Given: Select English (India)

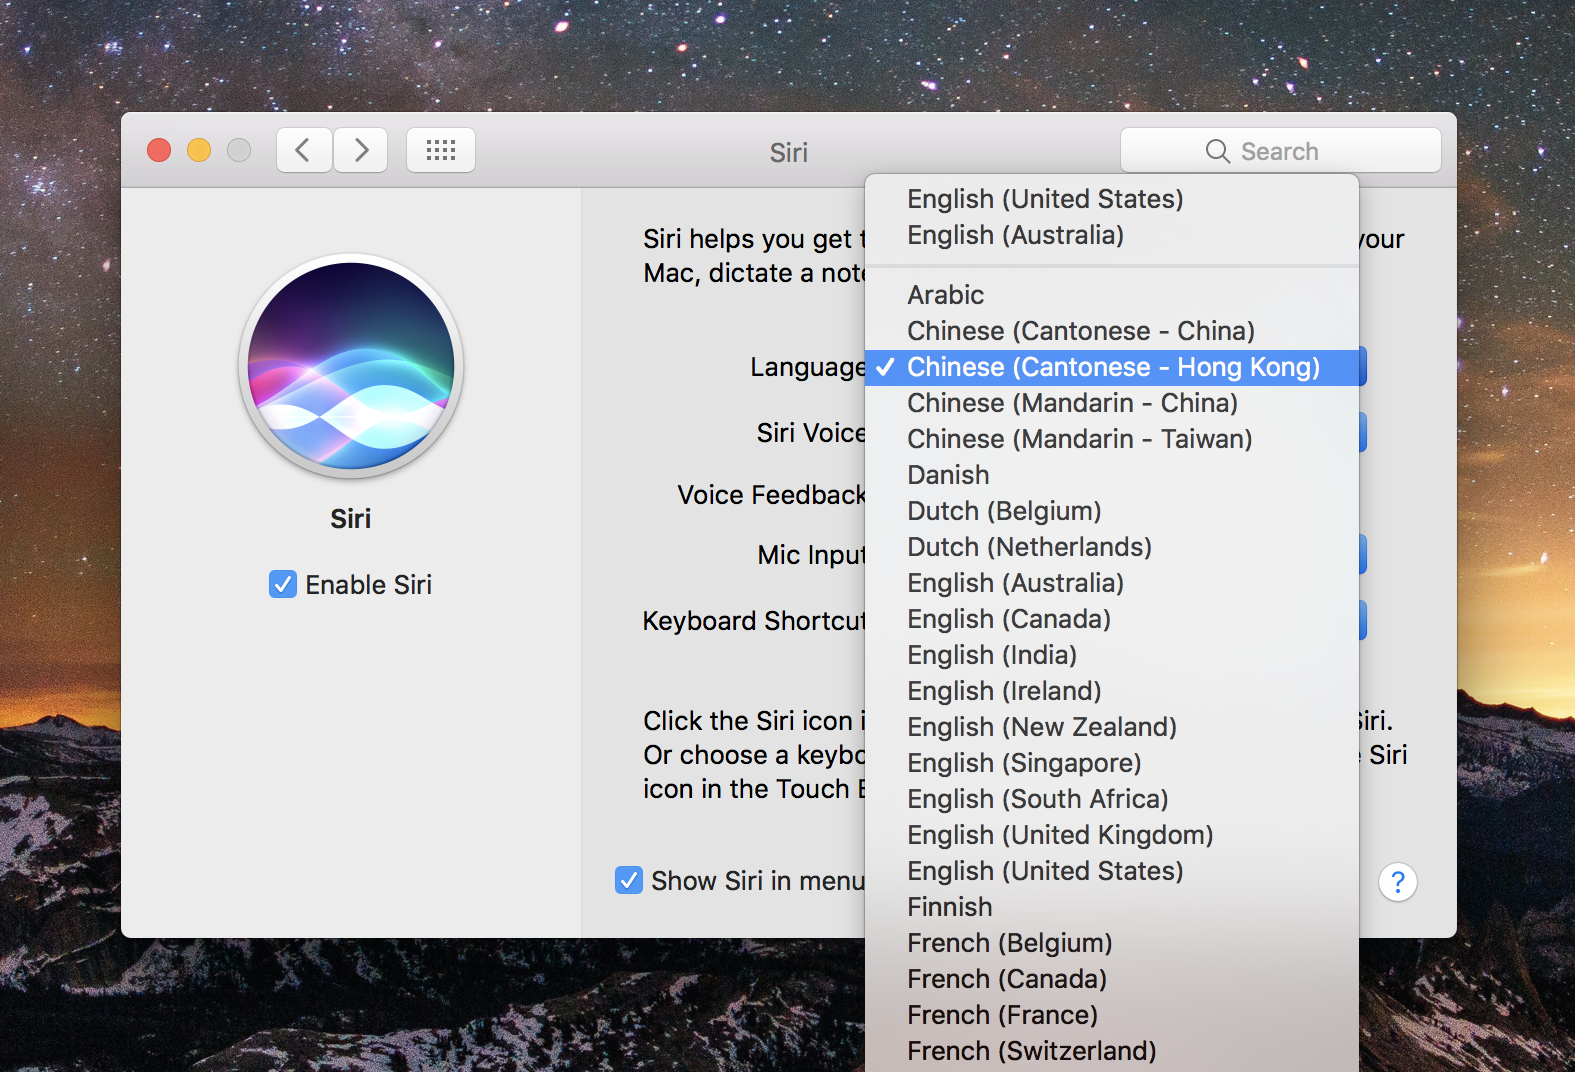Looking at the screenshot, I should point(1112,655).
